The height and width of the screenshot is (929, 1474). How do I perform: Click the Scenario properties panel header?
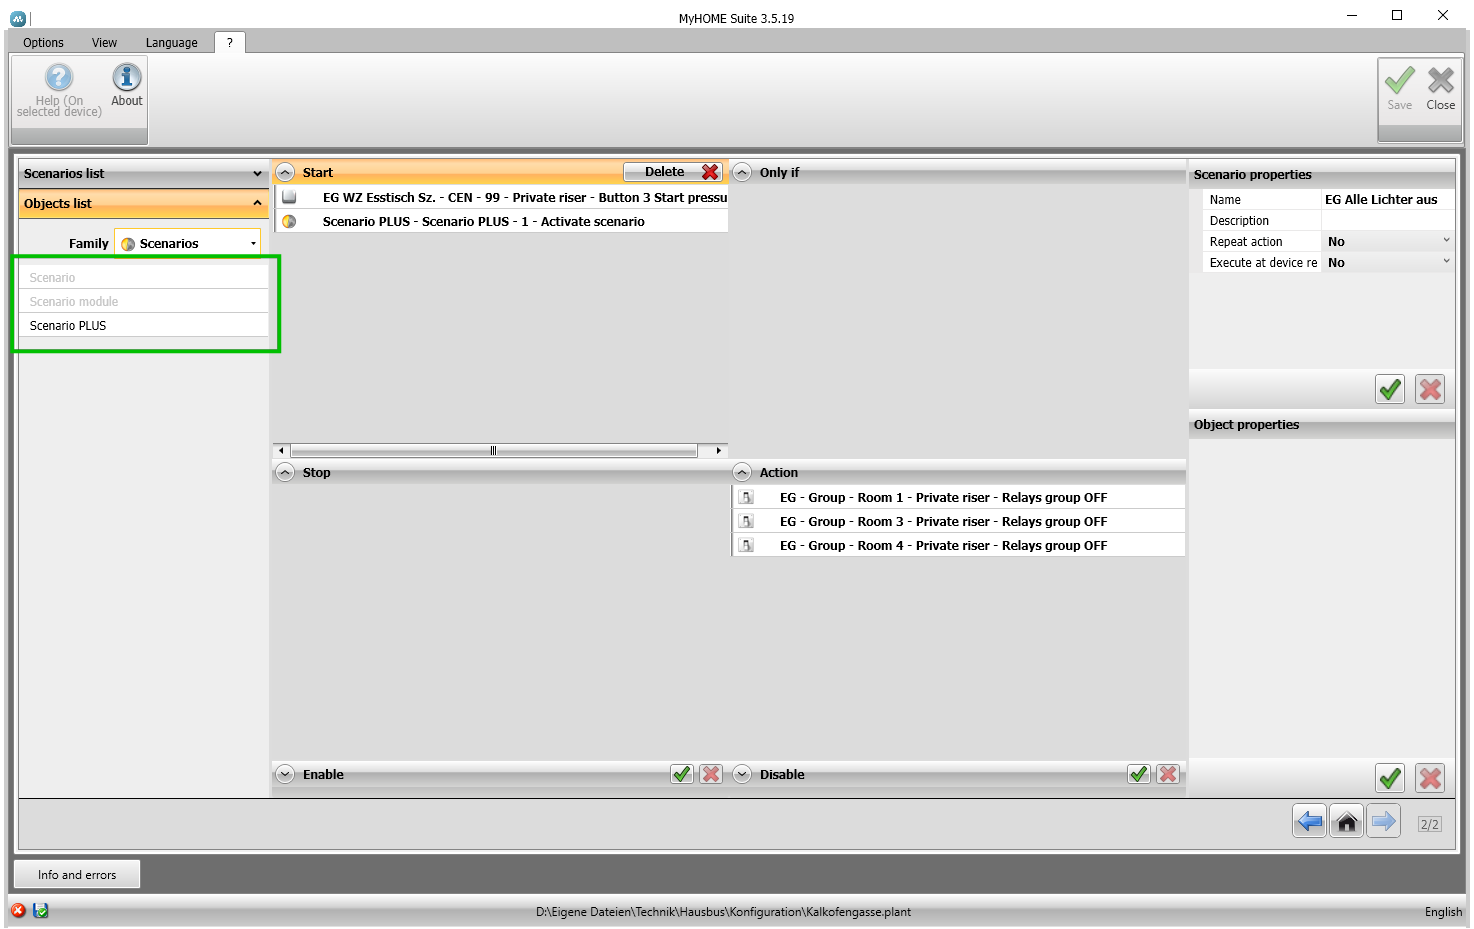click(1322, 174)
